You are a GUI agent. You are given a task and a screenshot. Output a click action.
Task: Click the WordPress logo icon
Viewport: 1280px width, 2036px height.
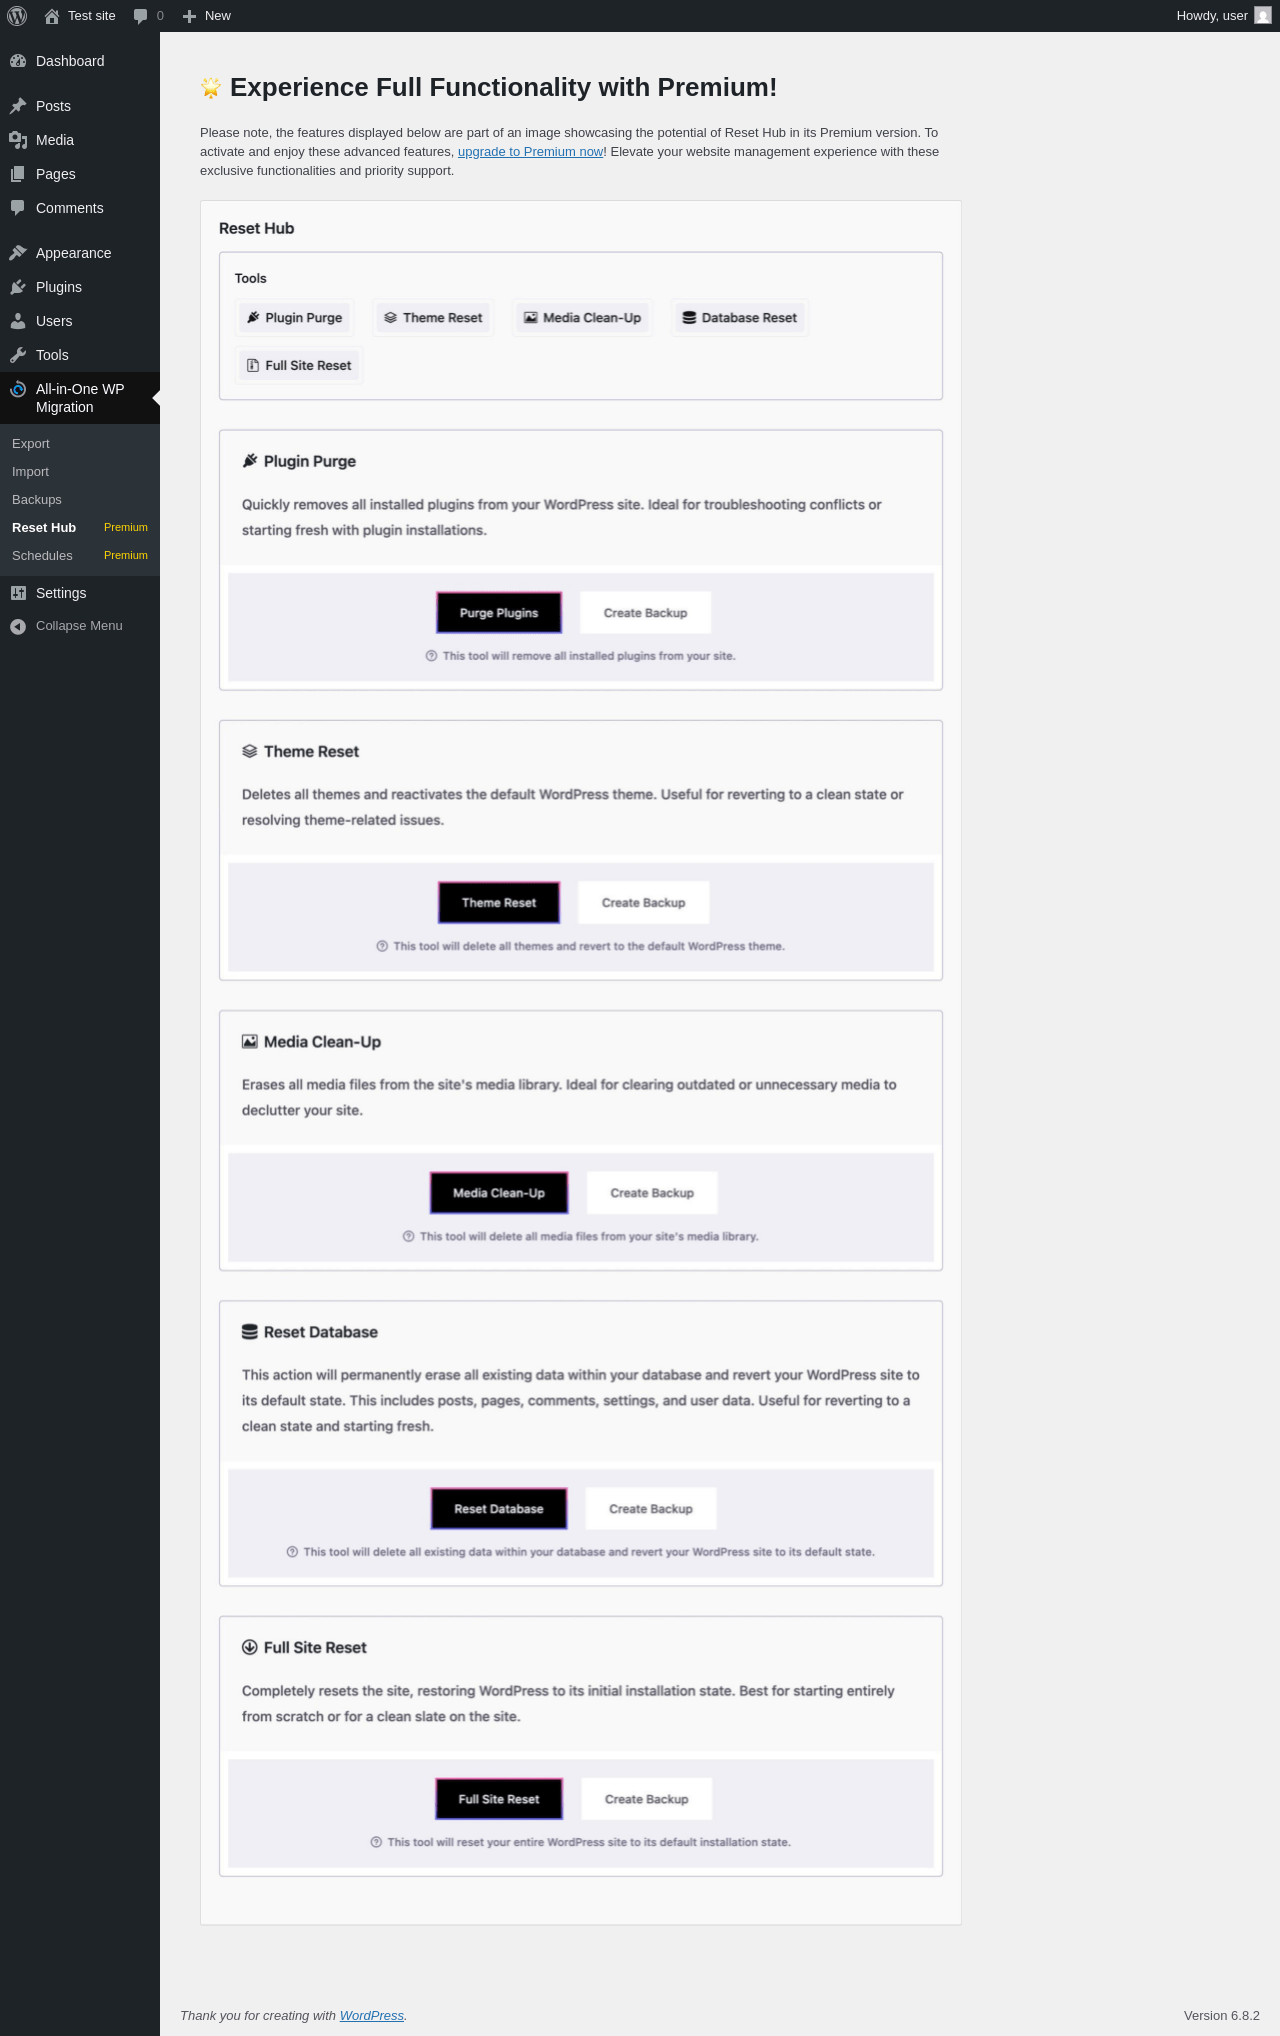coord(17,16)
